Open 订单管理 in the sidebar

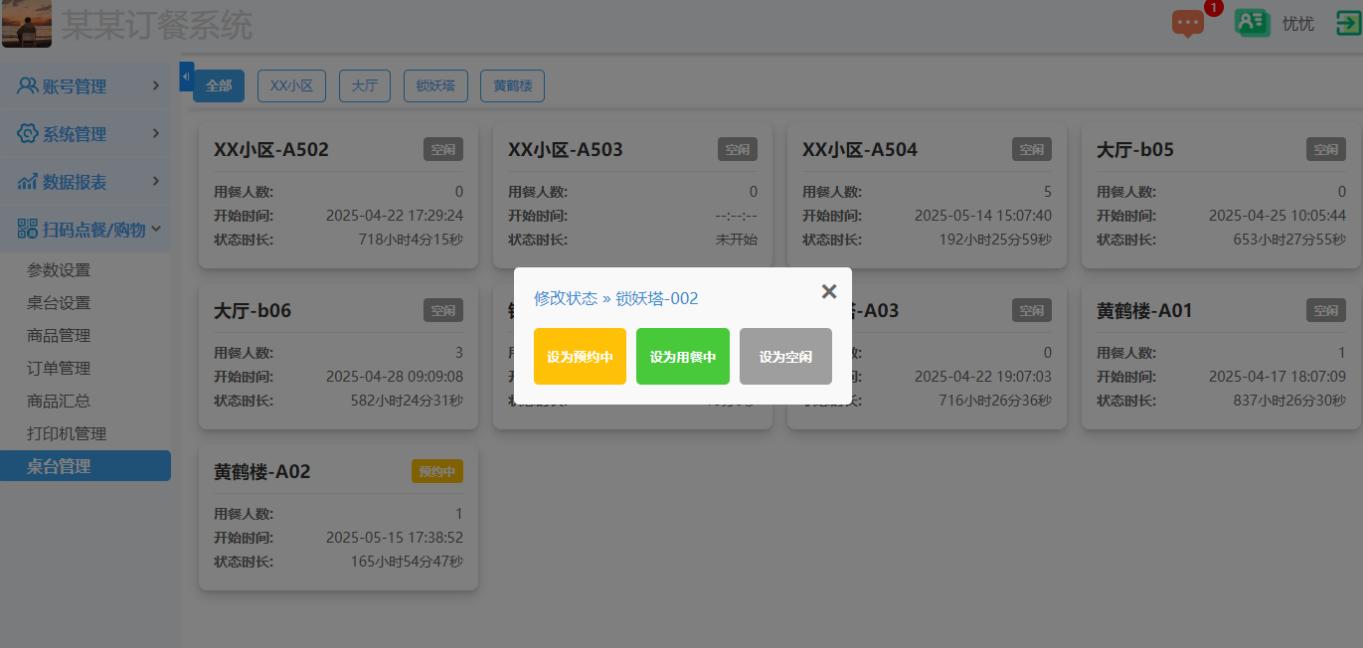59,368
